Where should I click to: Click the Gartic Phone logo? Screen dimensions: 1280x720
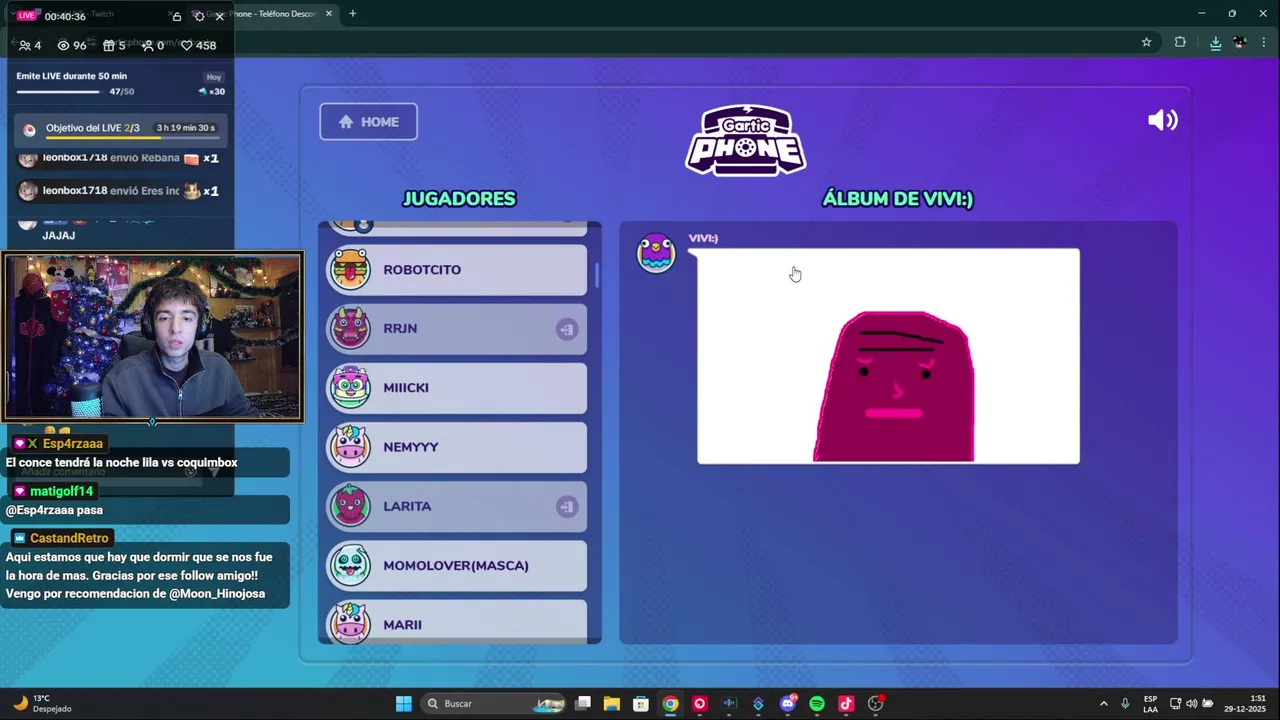coord(745,140)
